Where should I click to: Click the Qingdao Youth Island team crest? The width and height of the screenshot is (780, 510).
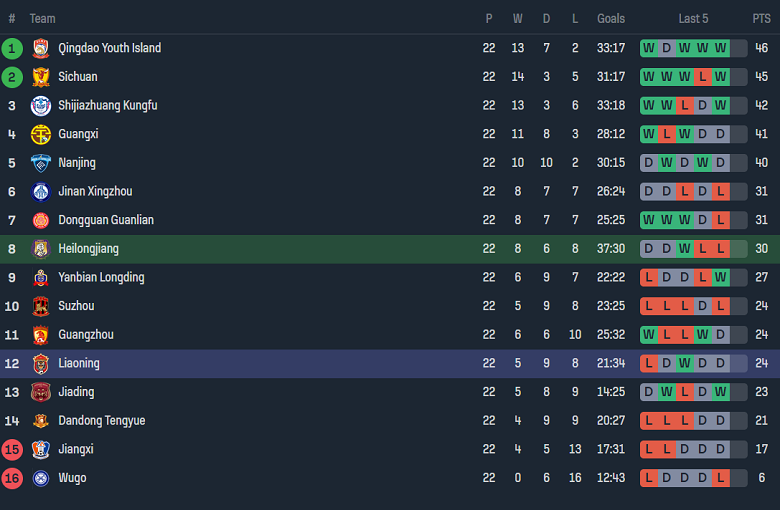(40, 48)
